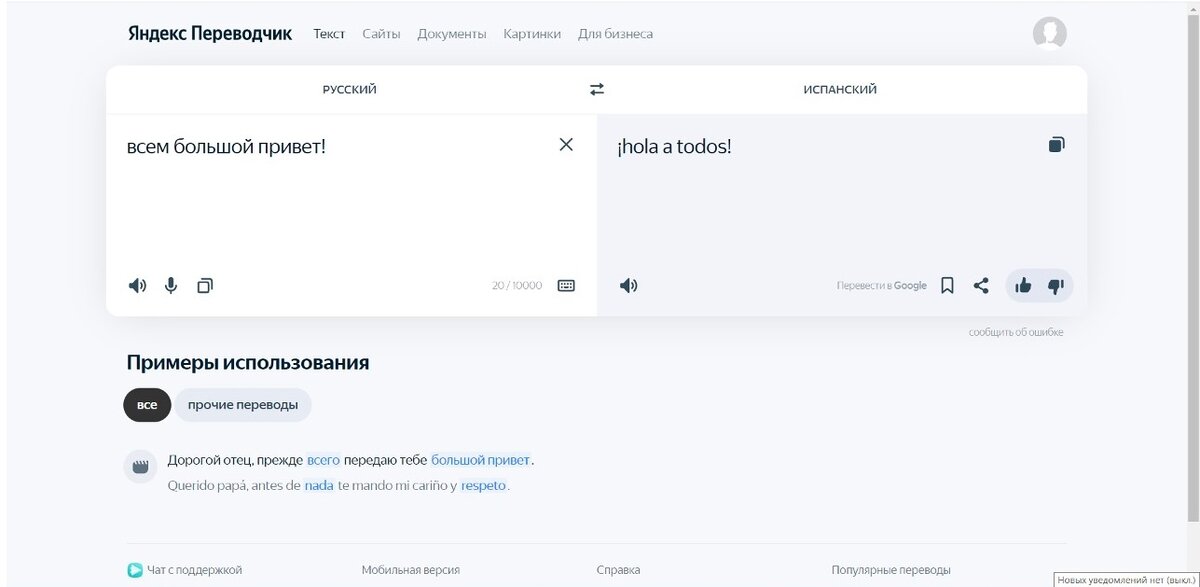Choose the target language ИСПАНСКИЙ
Screen dimensions: 1200x587
[x=840, y=89]
